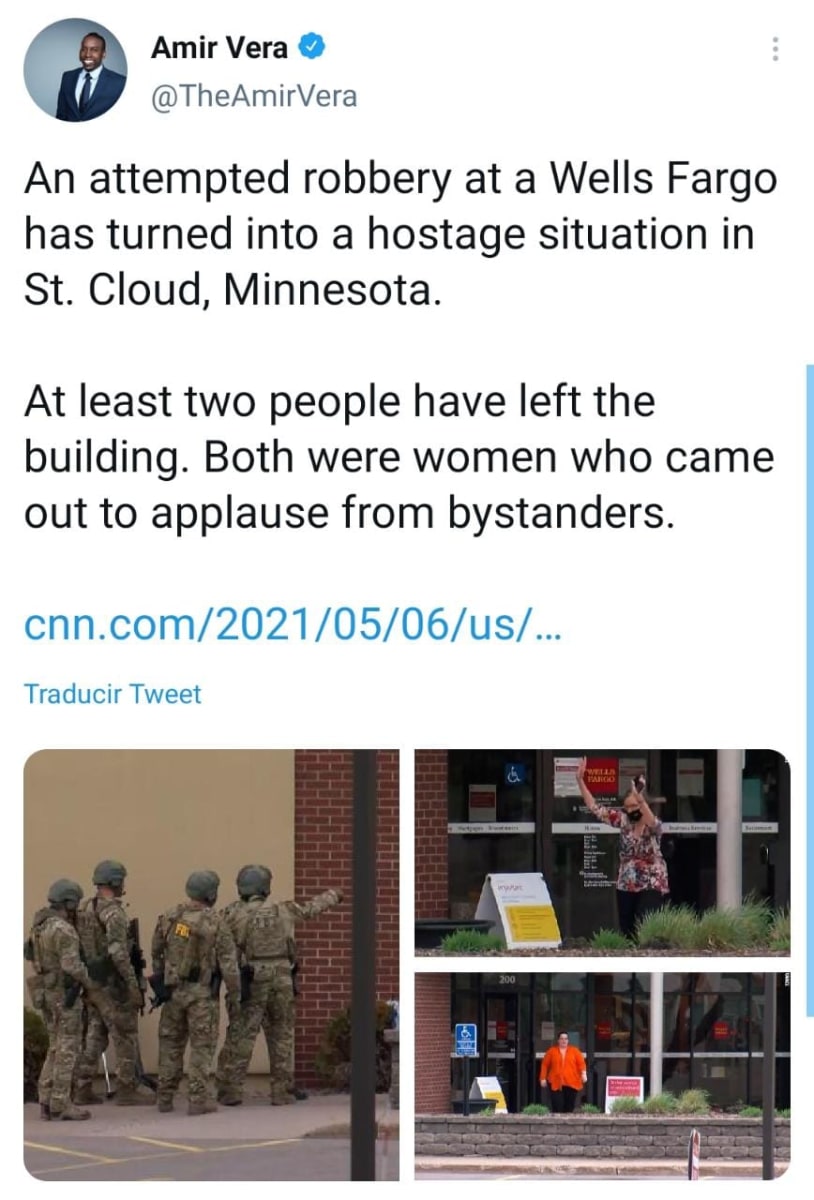Click the 200 building number
This screenshot has width=814, height=1200.
[x=507, y=980]
